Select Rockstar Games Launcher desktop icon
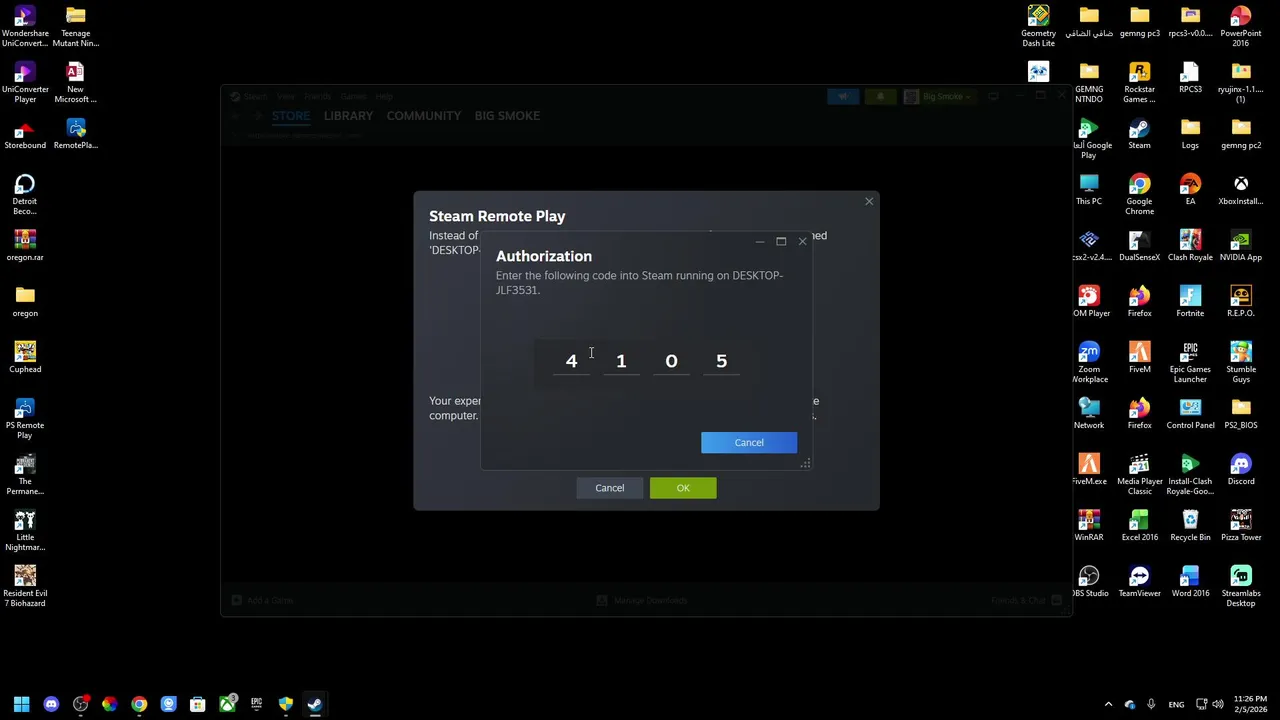Screen dimensions: 1280x720 (x=1139, y=83)
